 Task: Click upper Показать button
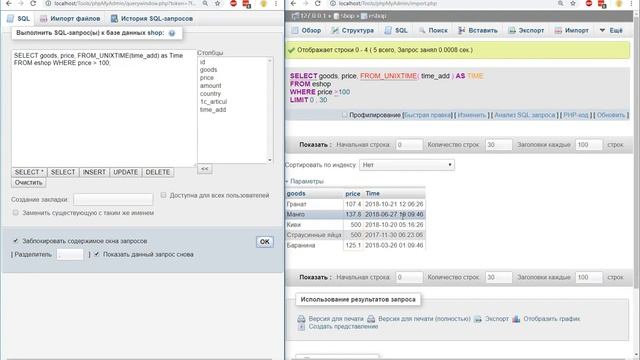315,144
